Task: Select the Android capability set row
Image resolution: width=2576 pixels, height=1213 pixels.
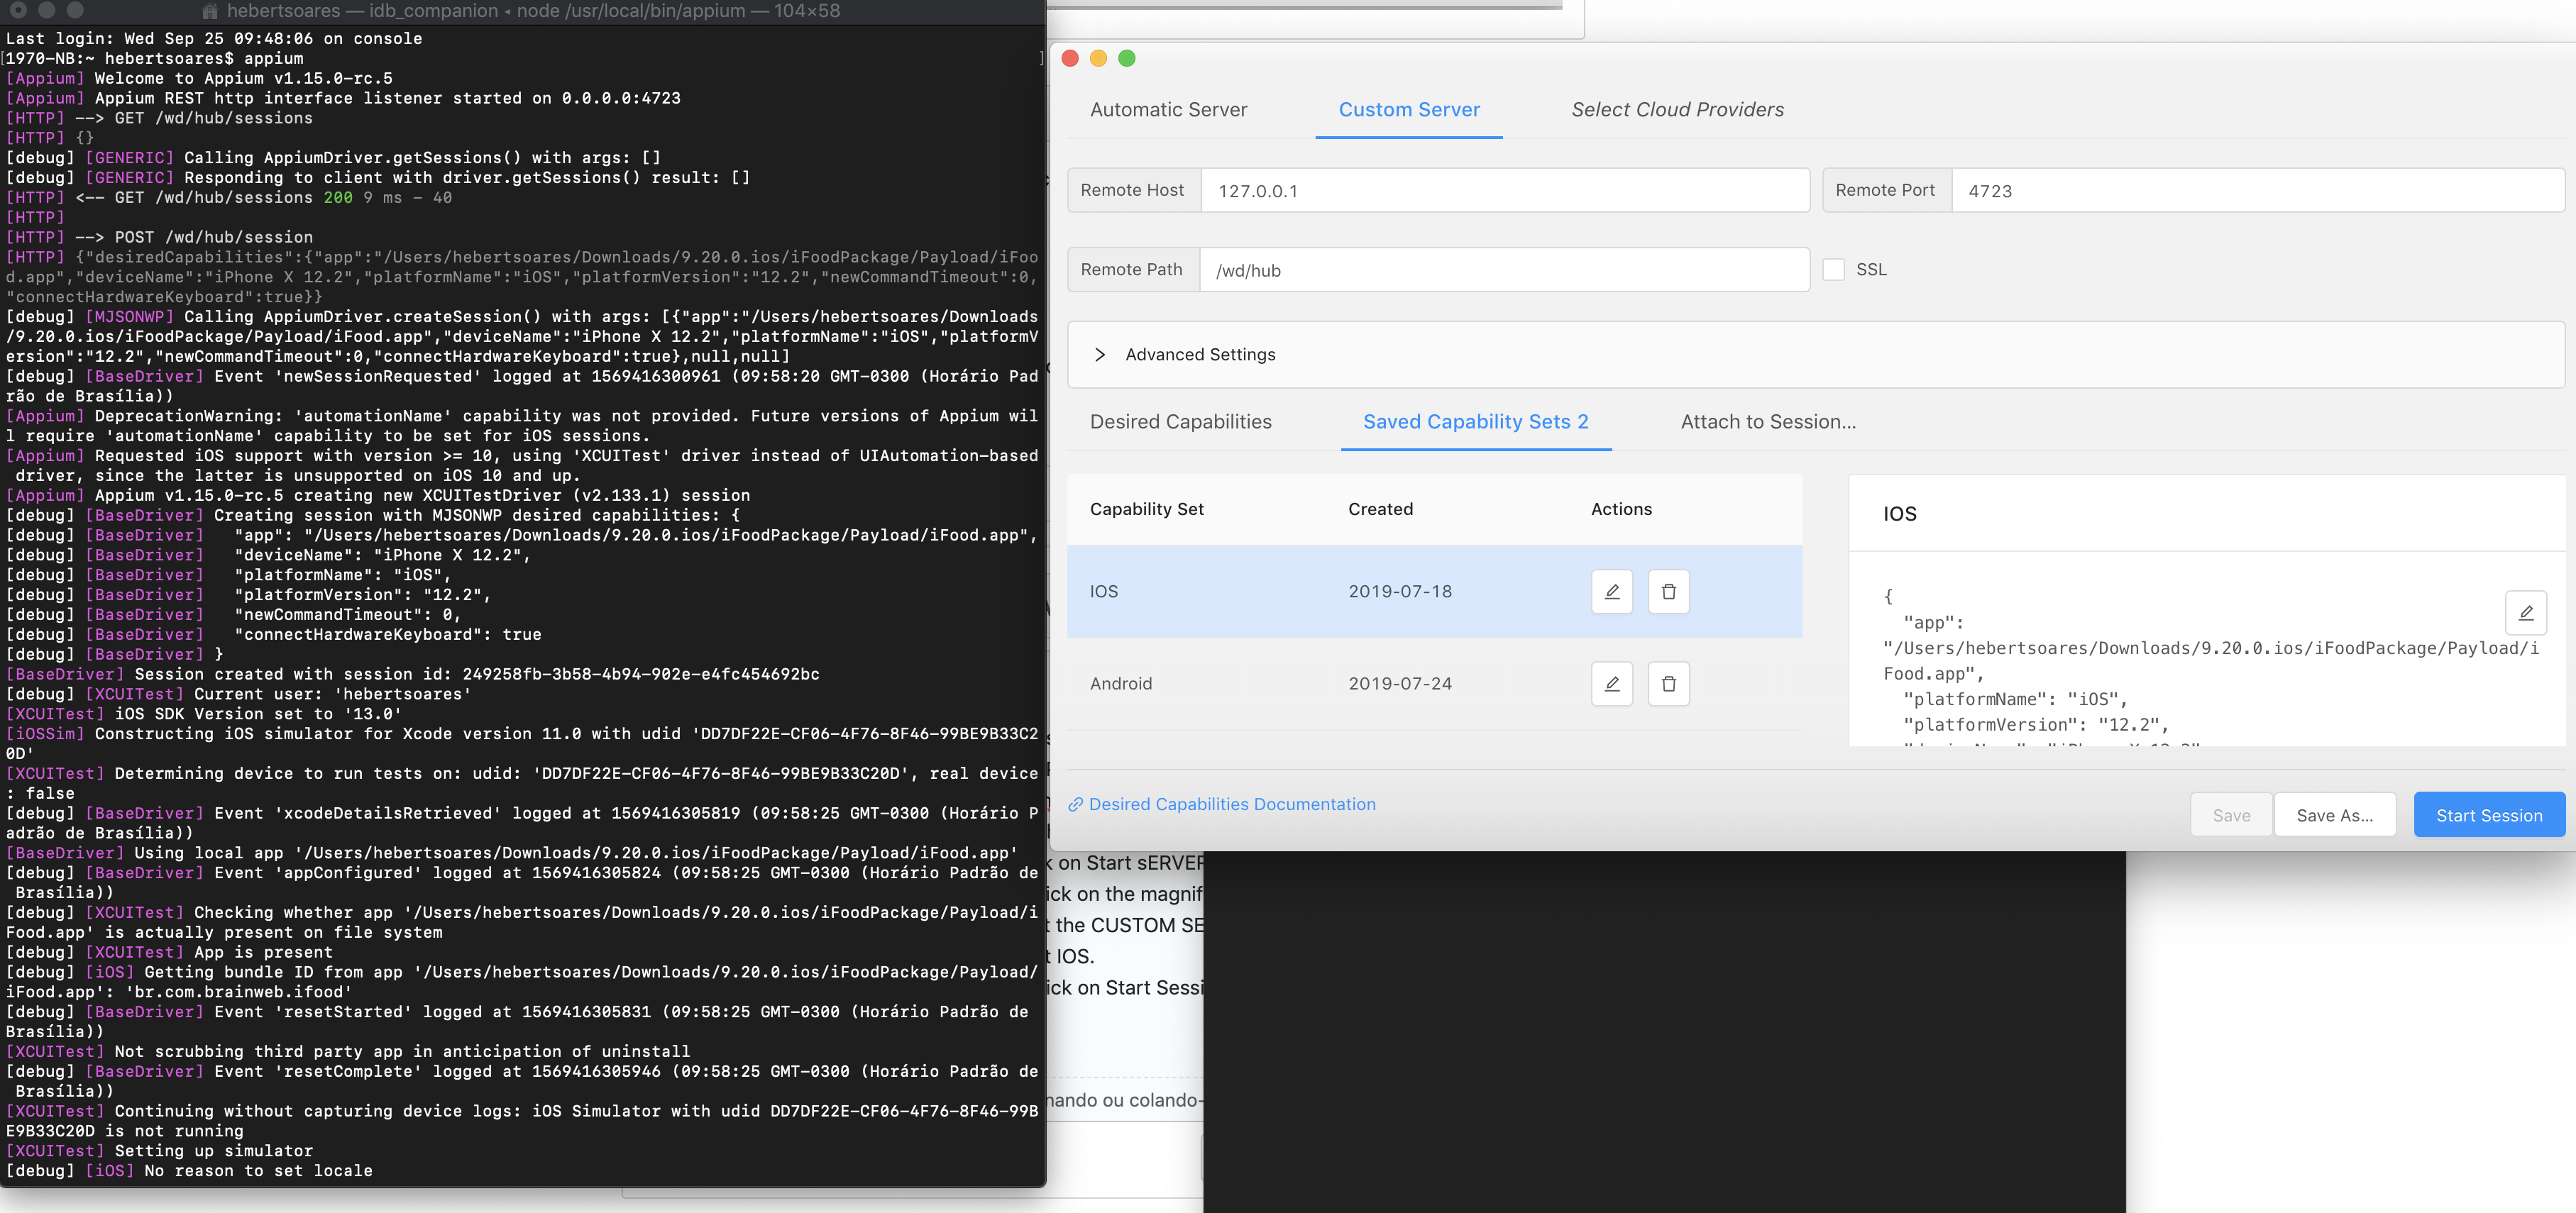Action: tap(1434, 683)
